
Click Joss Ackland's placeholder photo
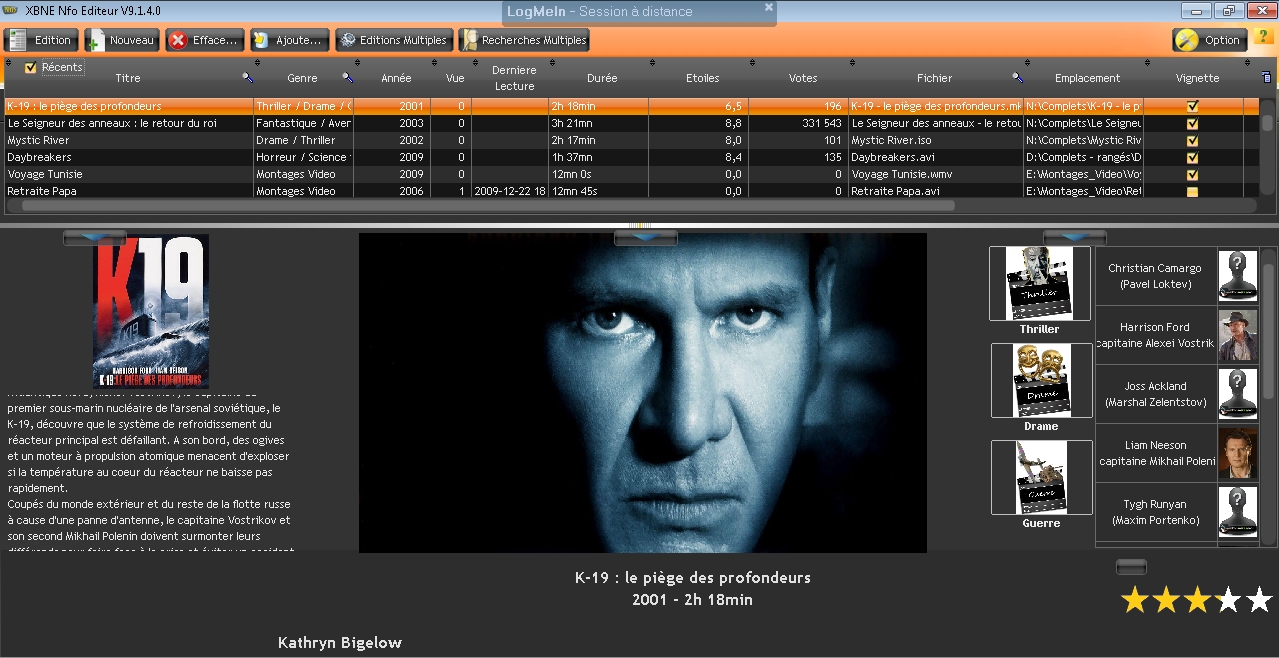point(1238,394)
